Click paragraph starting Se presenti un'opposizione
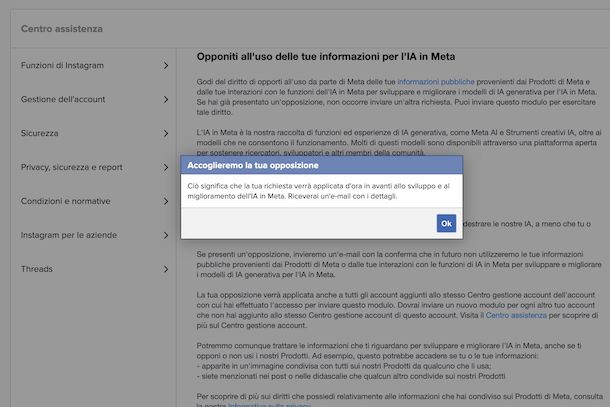The width and height of the screenshot is (610, 407). [x=399, y=264]
